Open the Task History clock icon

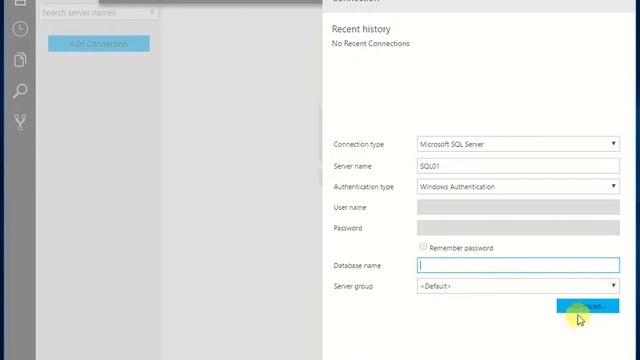point(20,29)
